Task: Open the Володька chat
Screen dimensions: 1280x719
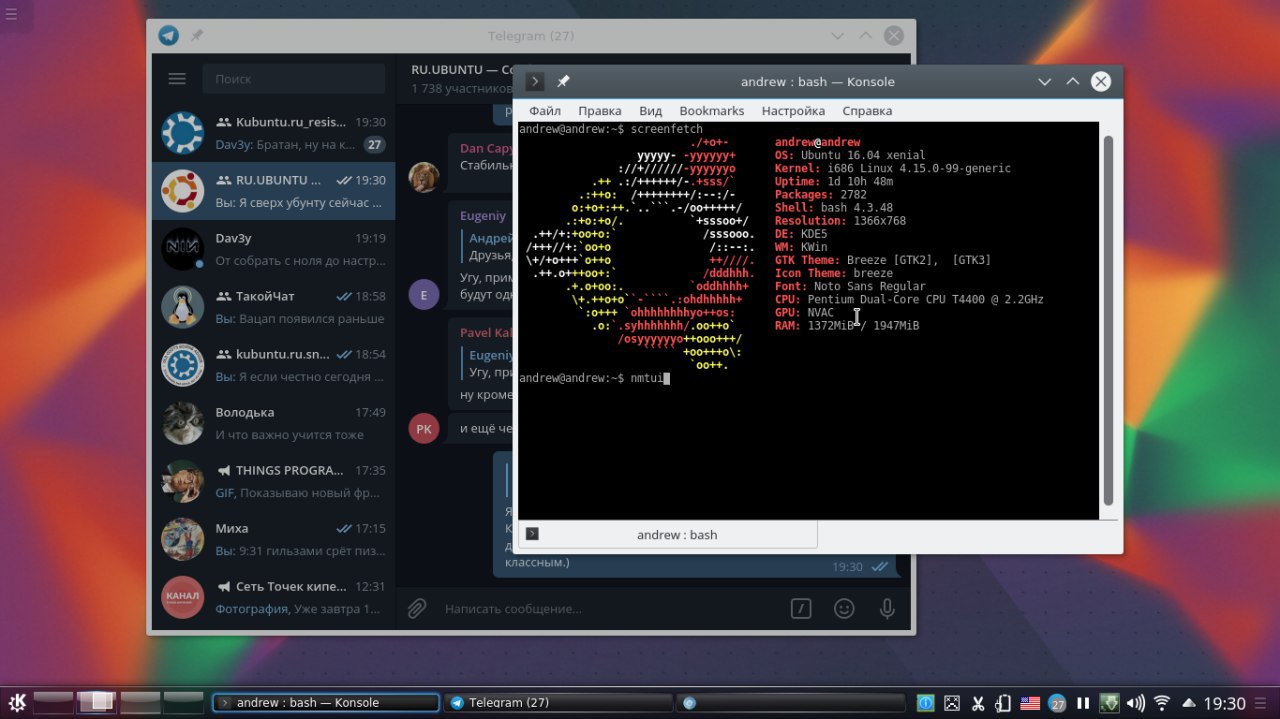Action: point(274,423)
